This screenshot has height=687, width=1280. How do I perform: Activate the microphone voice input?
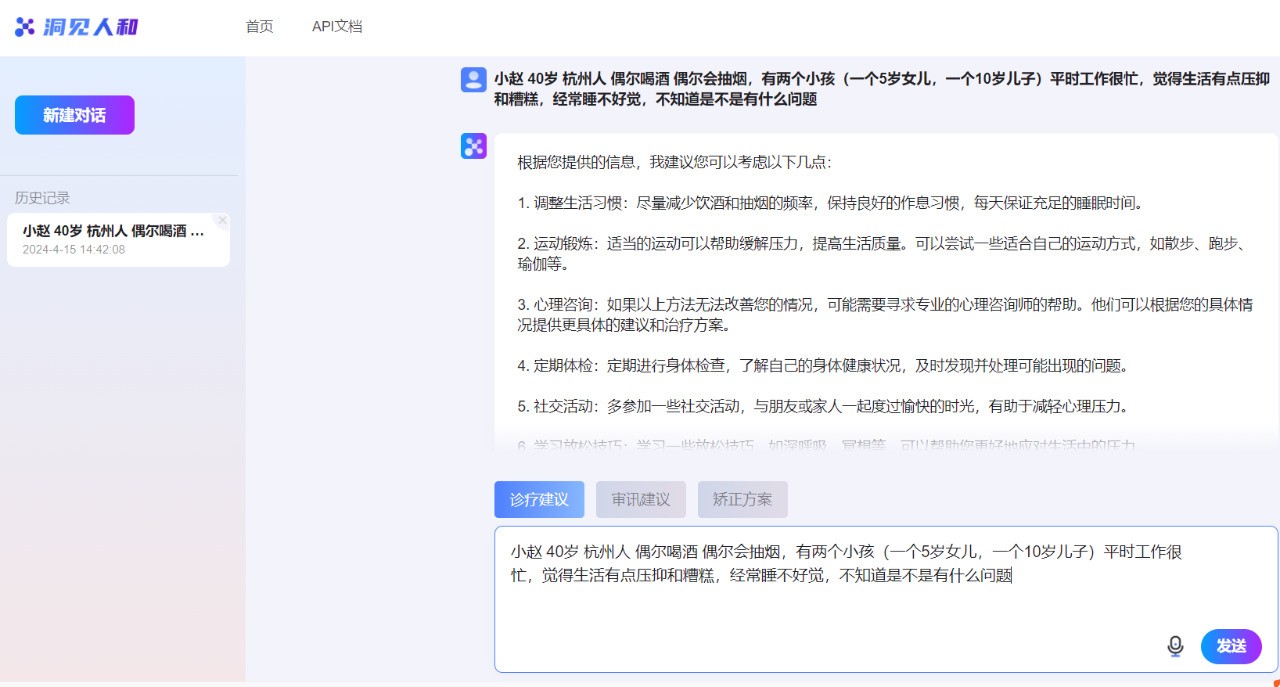click(x=1175, y=646)
